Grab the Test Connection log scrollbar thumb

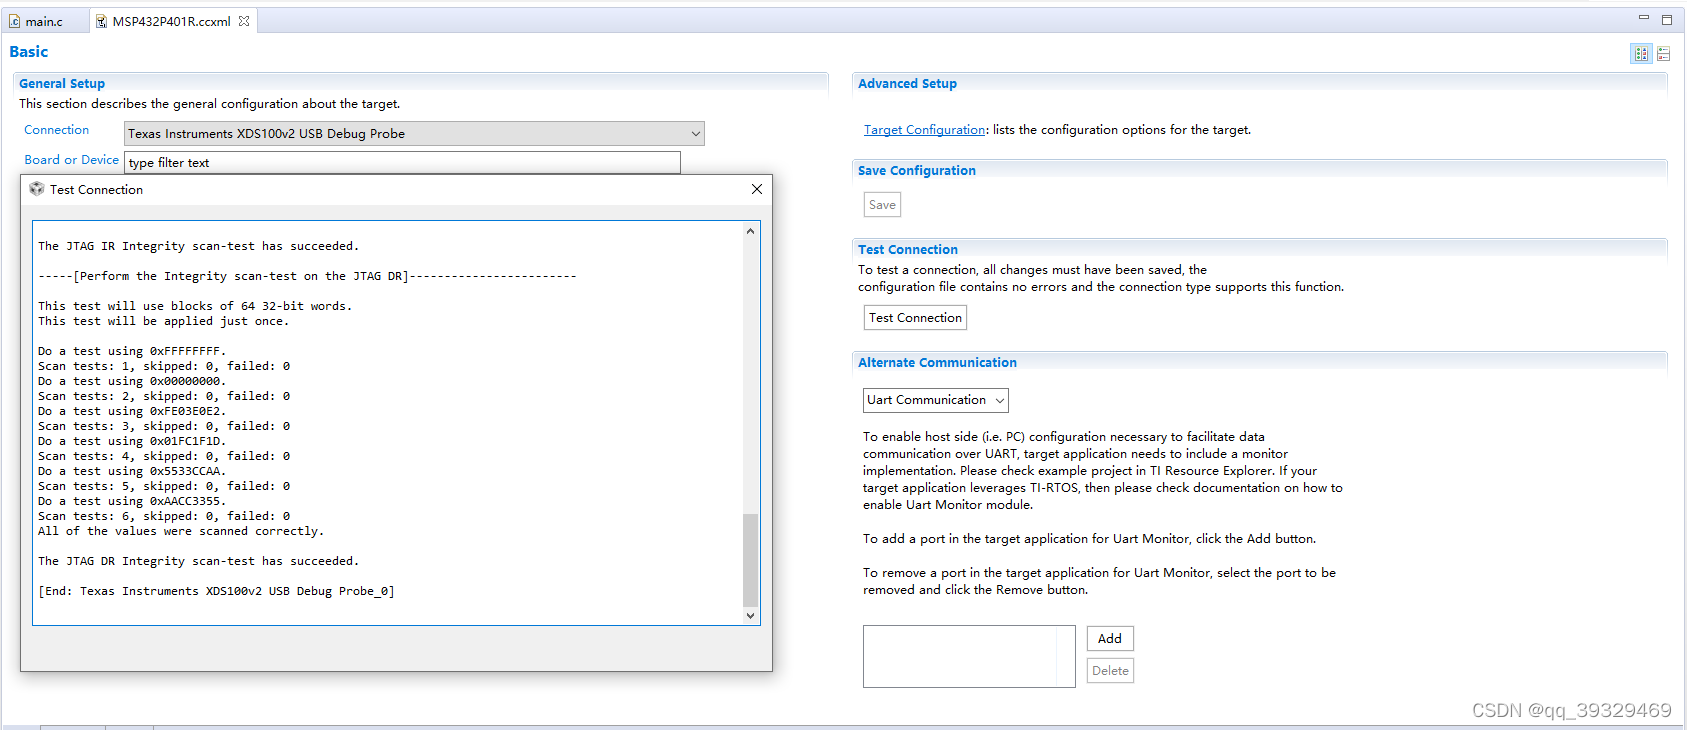[750, 560]
